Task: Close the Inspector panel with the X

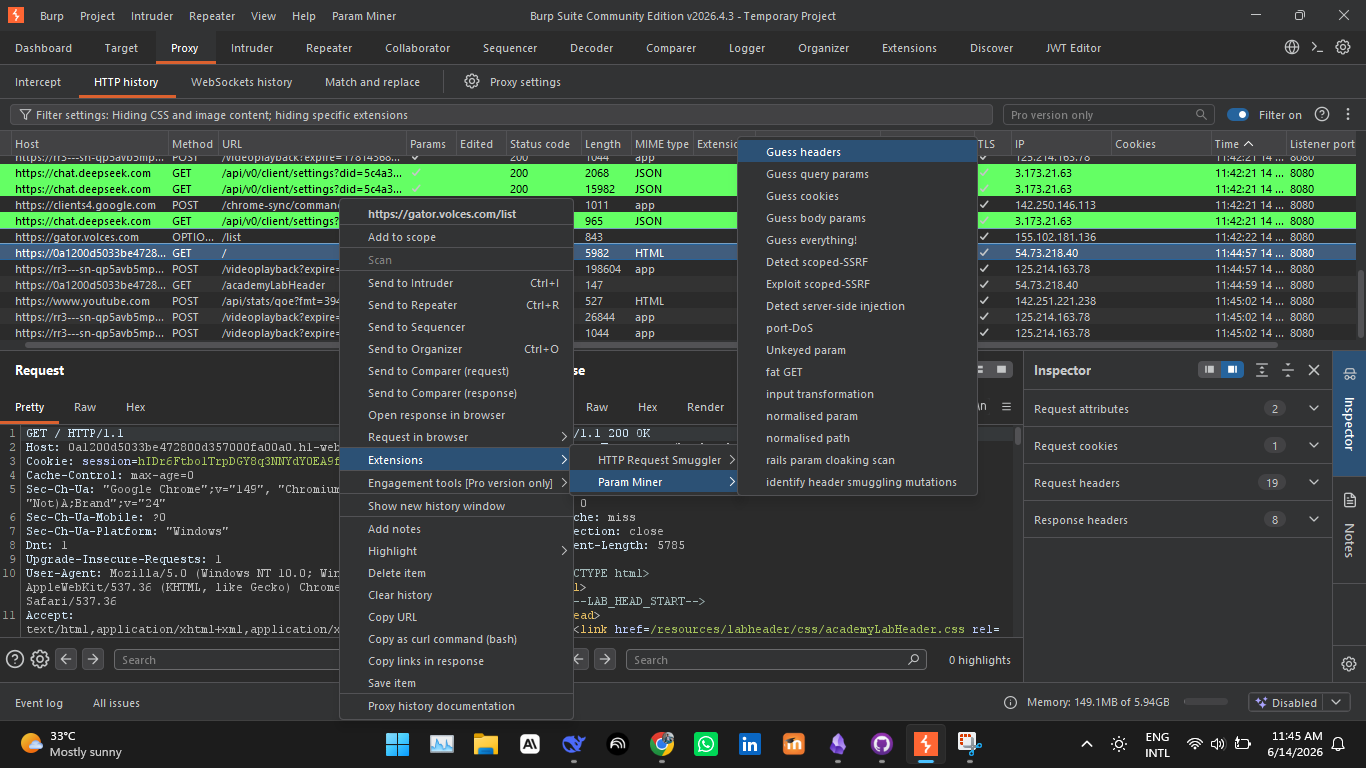Action: click(x=1314, y=370)
